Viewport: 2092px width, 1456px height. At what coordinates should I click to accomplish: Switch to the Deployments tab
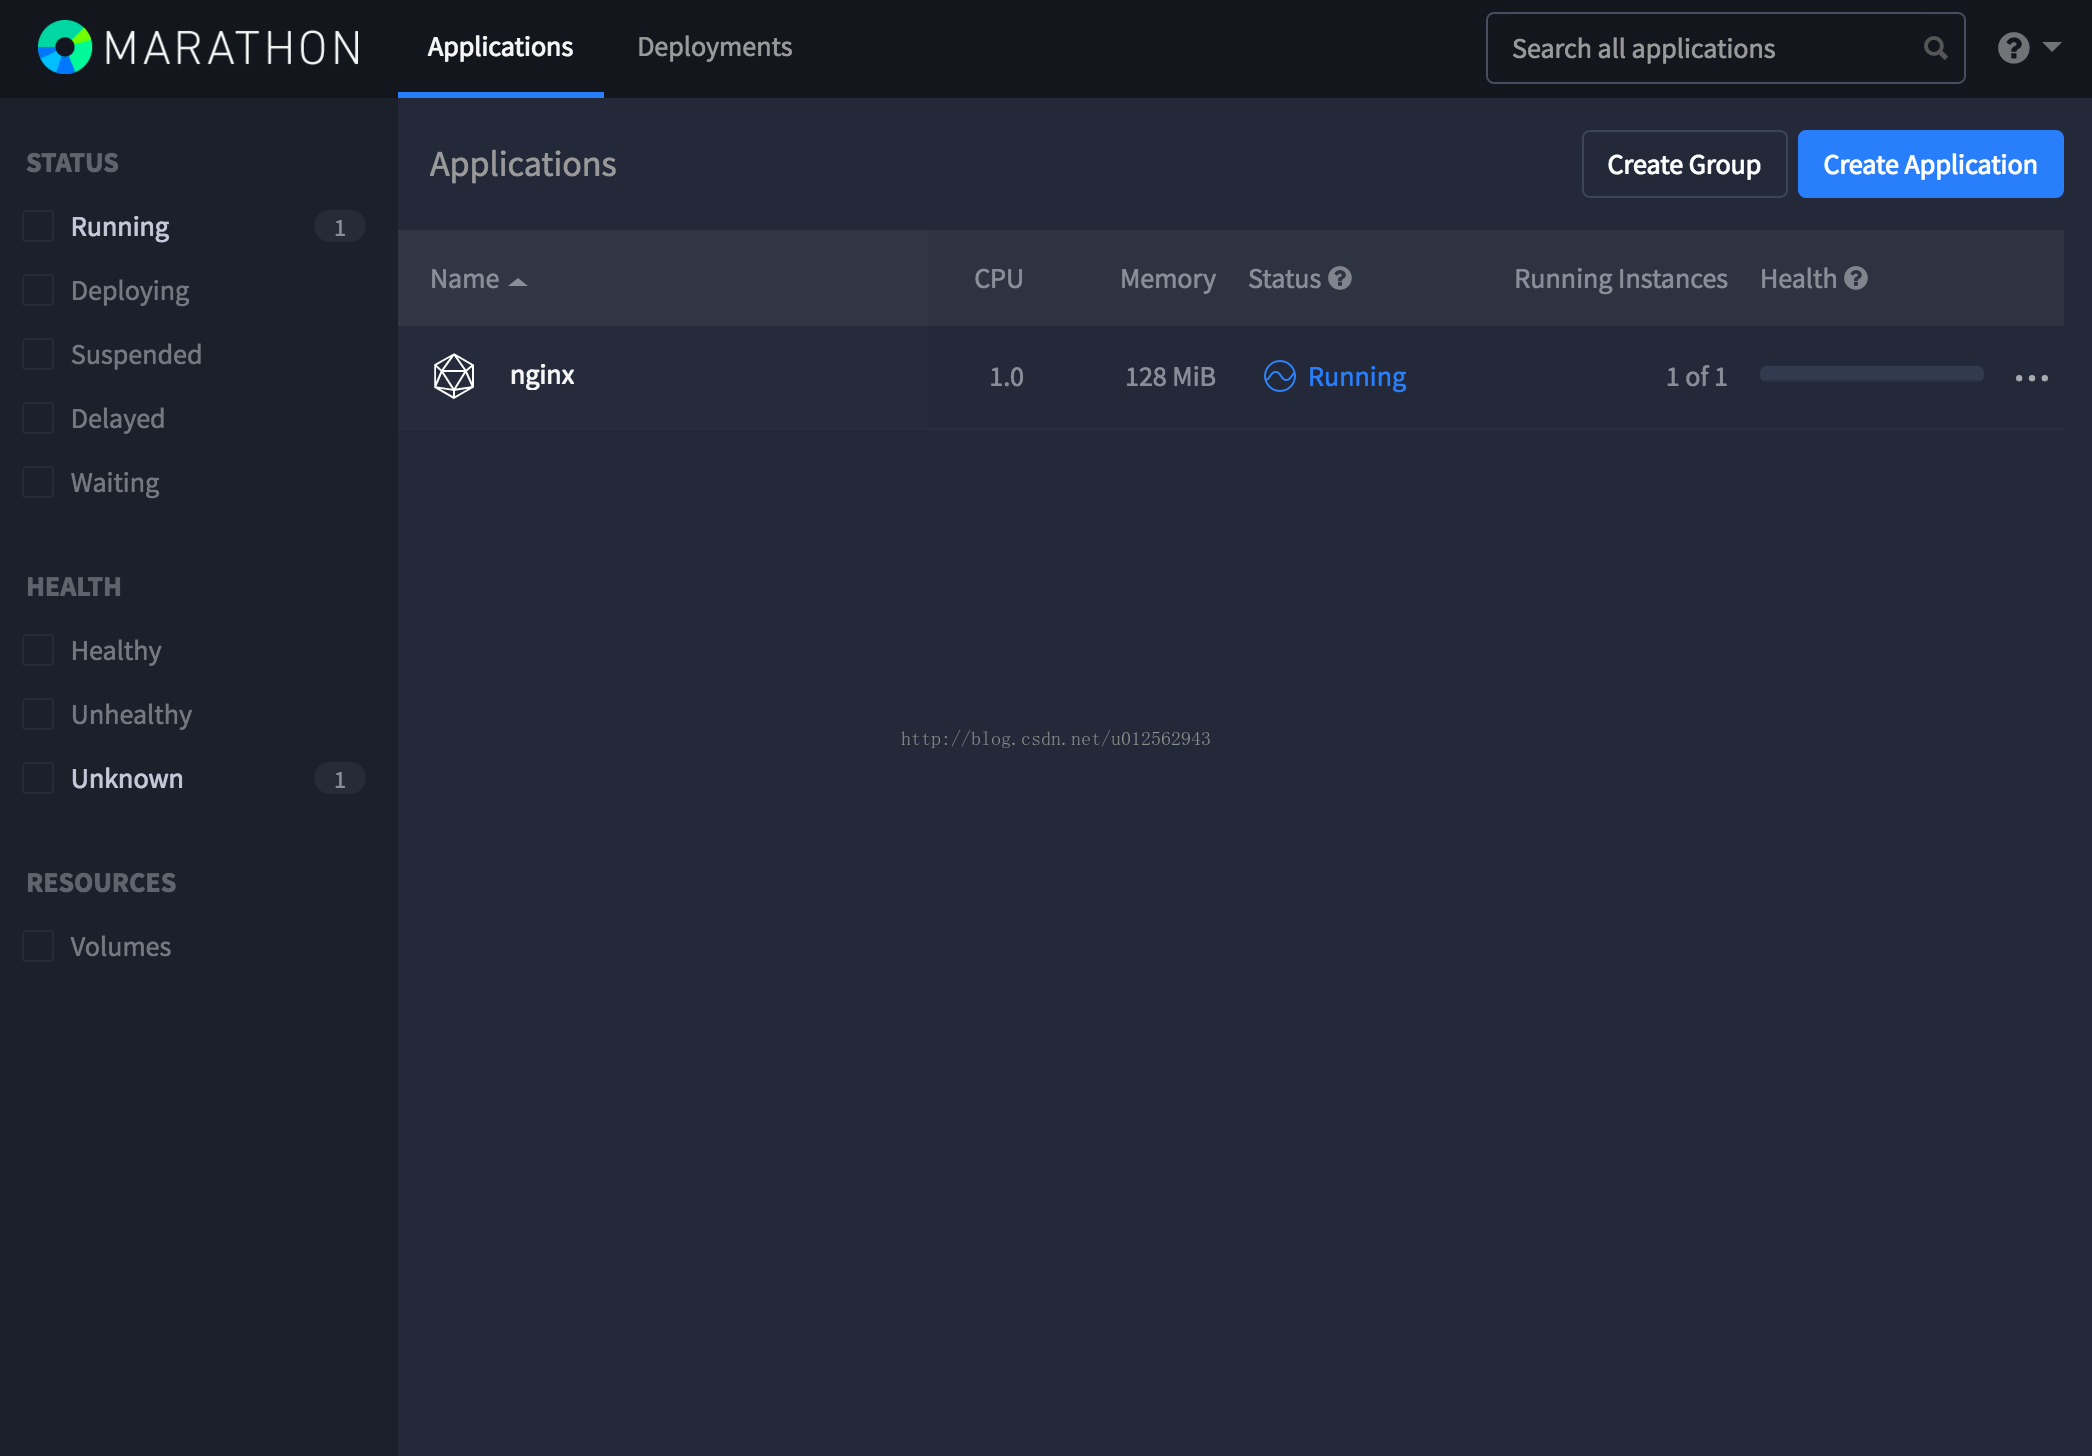tap(714, 47)
